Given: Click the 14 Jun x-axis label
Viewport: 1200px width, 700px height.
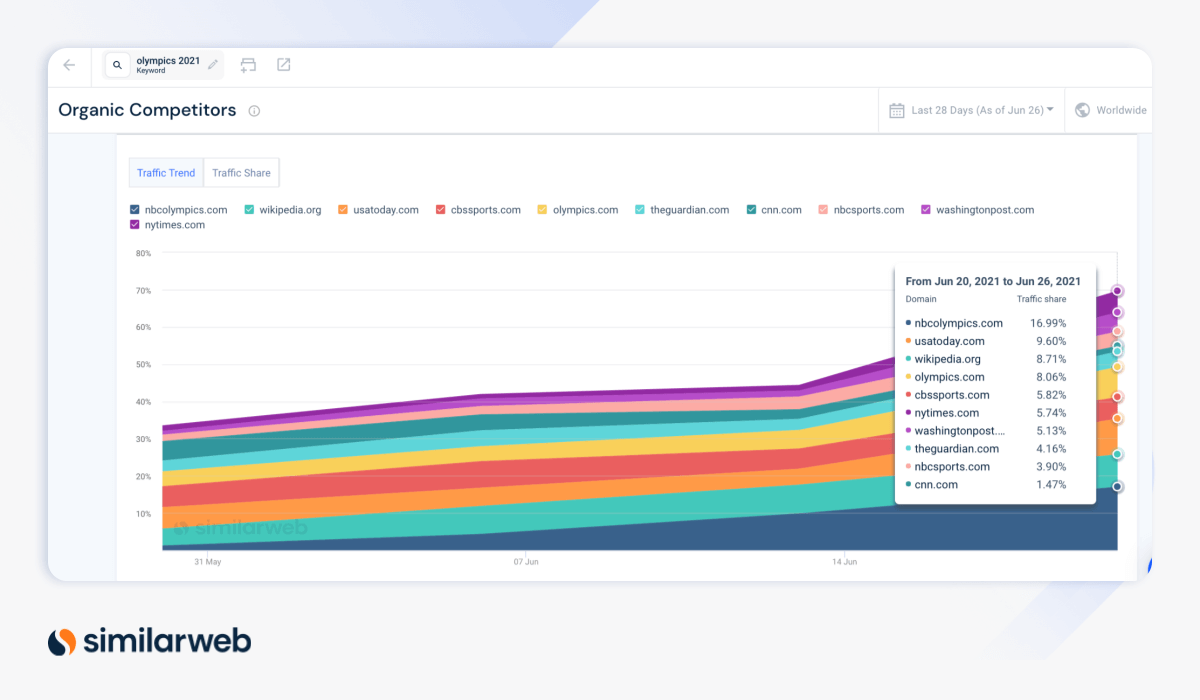Looking at the screenshot, I should coord(844,562).
